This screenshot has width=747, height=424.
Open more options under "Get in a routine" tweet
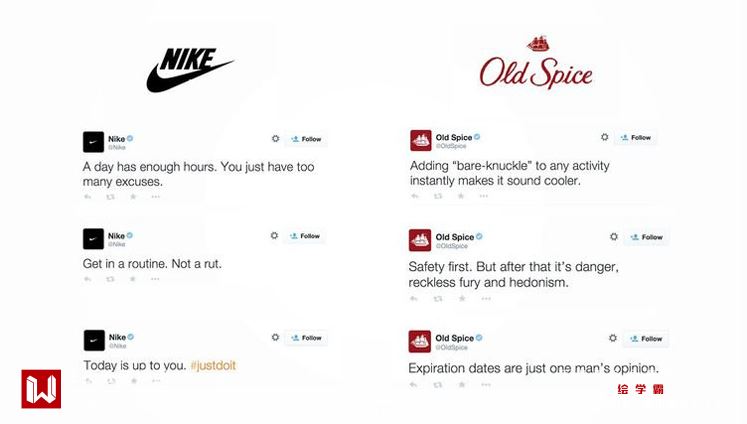coord(155,279)
